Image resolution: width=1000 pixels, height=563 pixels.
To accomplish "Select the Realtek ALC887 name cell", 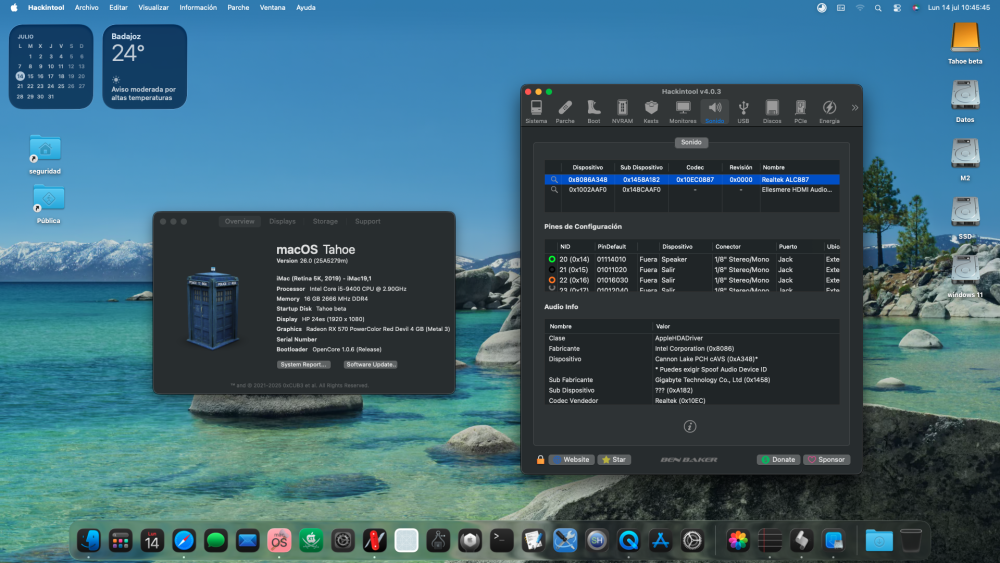I will tap(785, 180).
